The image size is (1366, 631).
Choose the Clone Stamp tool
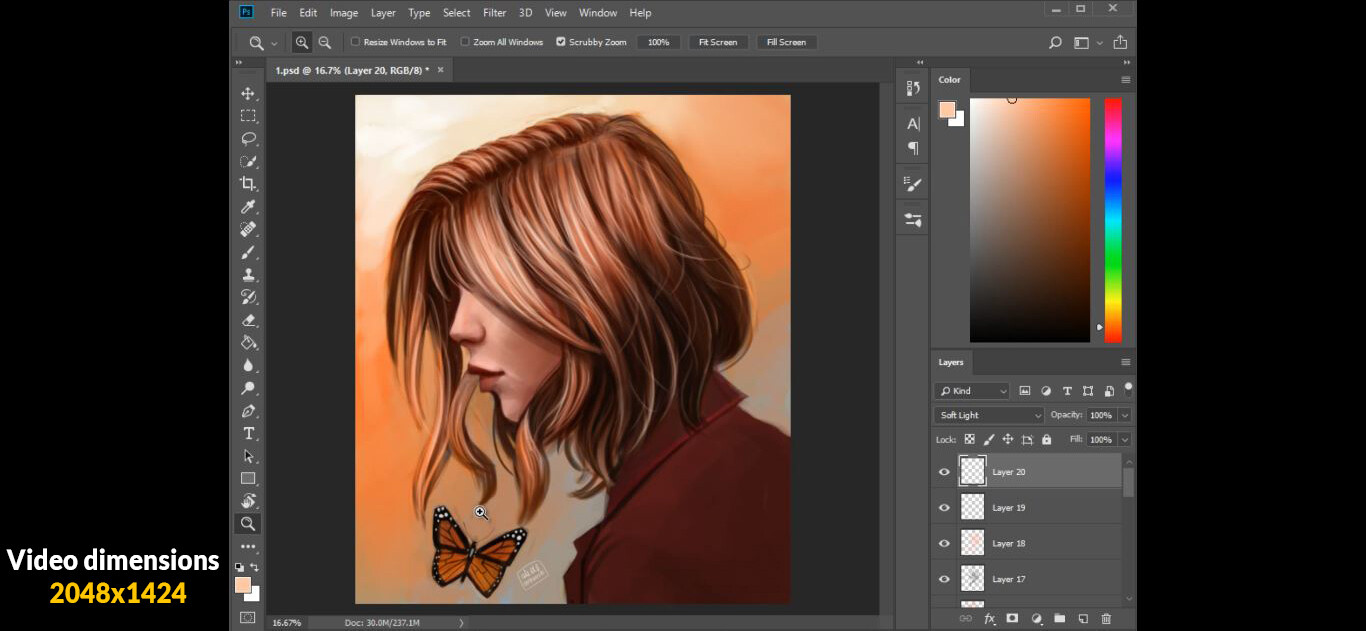tap(248, 274)
